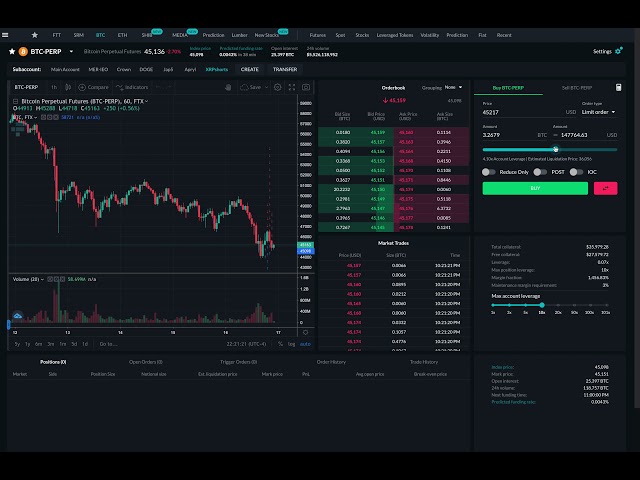640x480 pixels.
Task: Select the hand pan tool on chart toolbar
Action: point(228,87)
